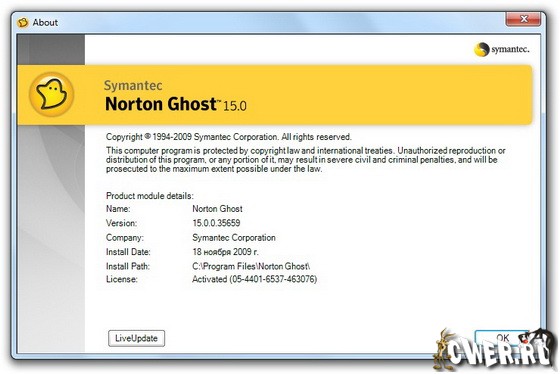Viewport: 560px width, 374px height.
Task: Click the About title text
Action: [x=45, y=23]
